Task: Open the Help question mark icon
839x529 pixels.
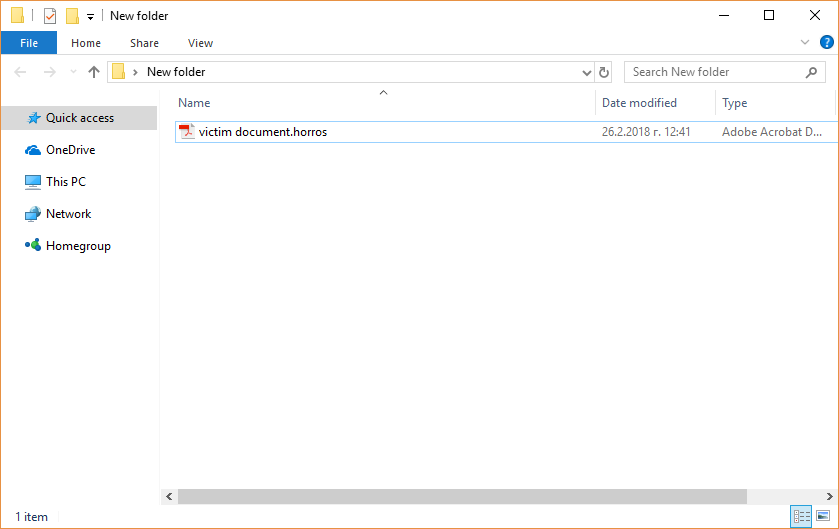Action: point(826,42)
